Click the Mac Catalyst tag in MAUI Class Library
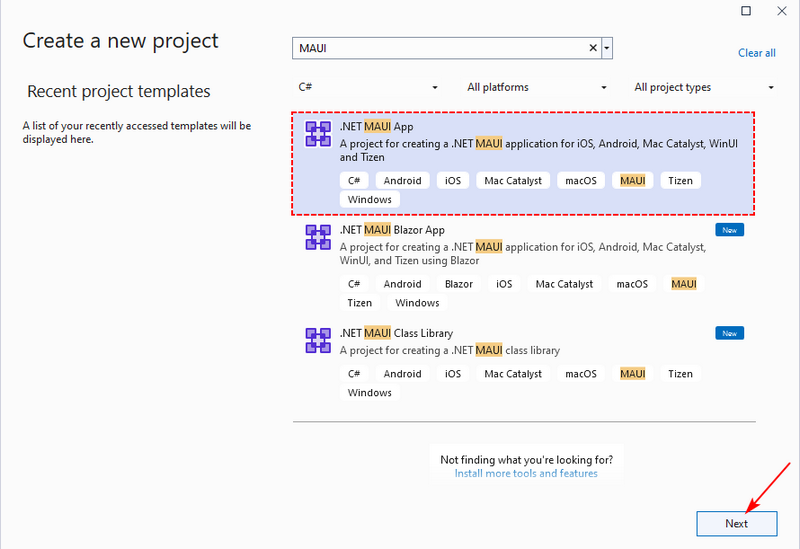The width and height of the screenshot is (800, 549). (513, 374)
